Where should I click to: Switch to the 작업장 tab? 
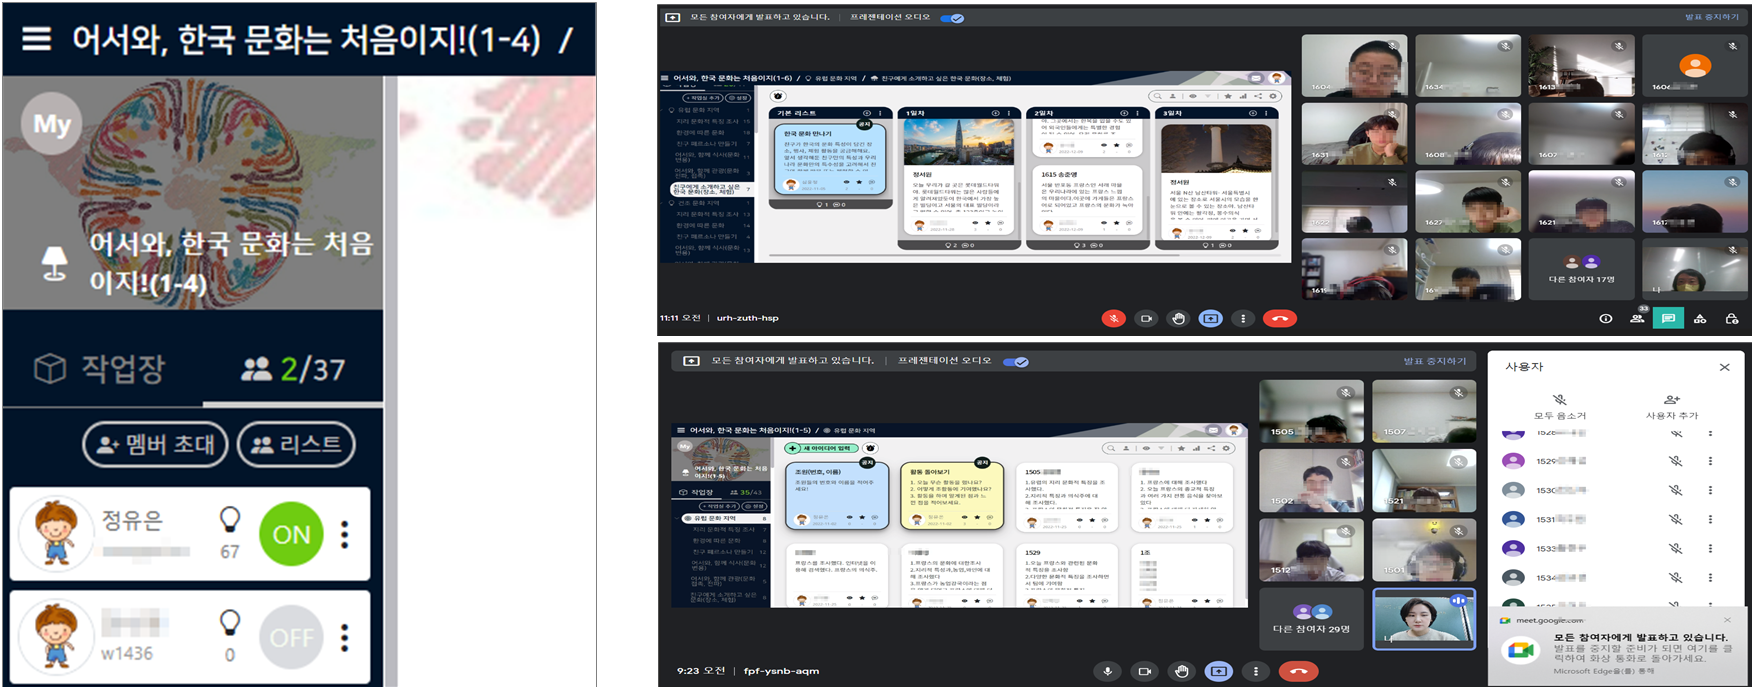click(x=100, y=369)
